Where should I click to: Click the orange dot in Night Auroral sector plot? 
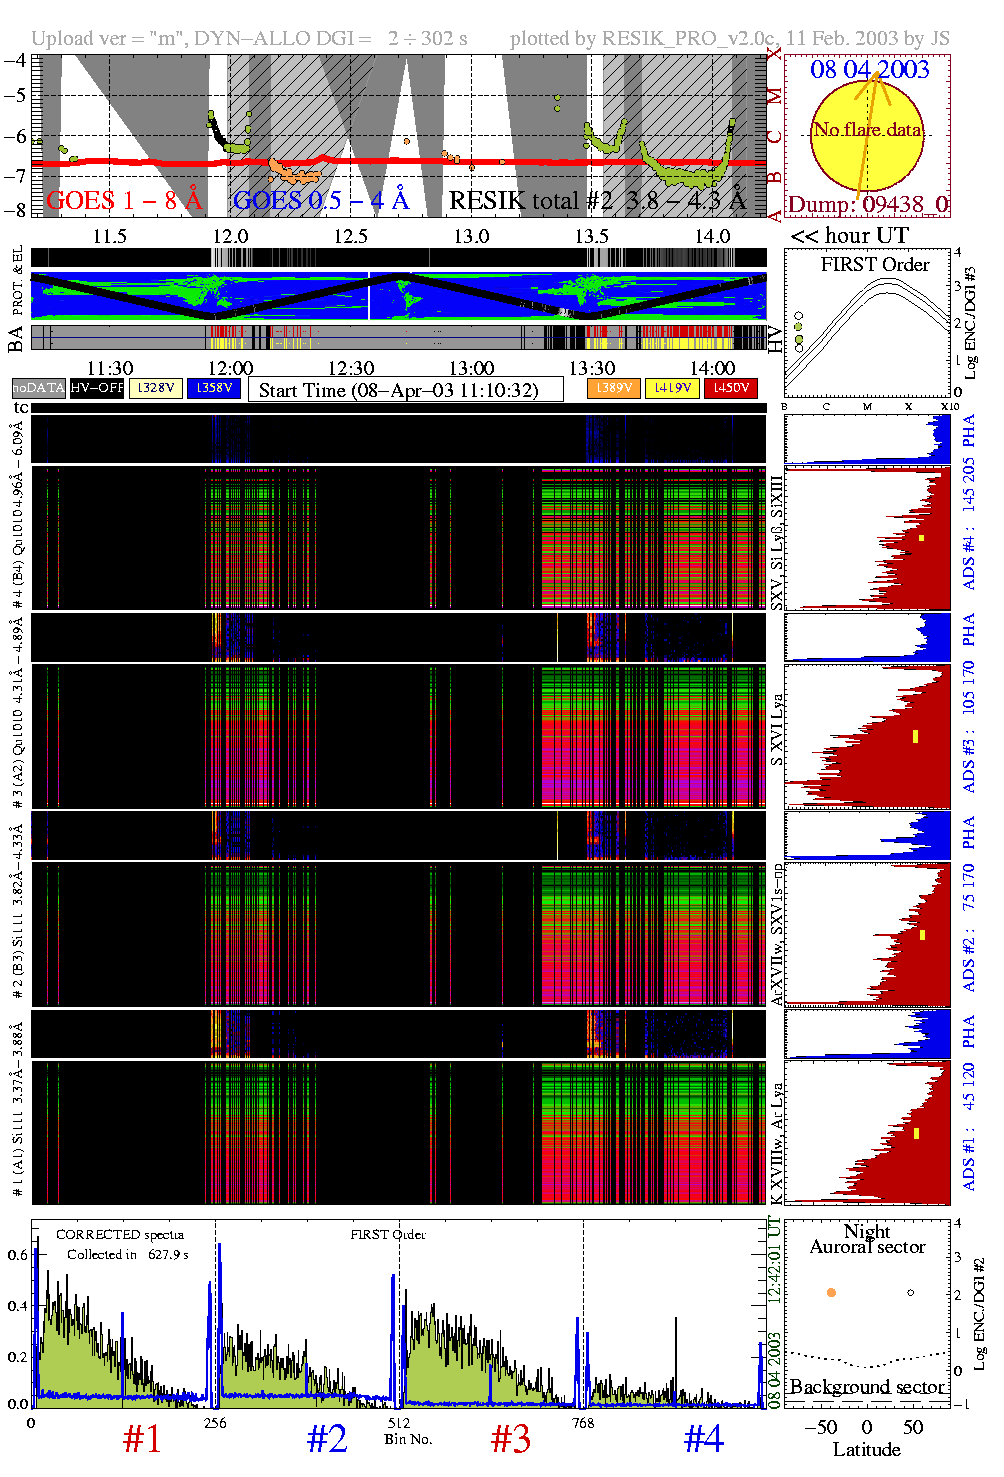click(x=831, y=1292)
